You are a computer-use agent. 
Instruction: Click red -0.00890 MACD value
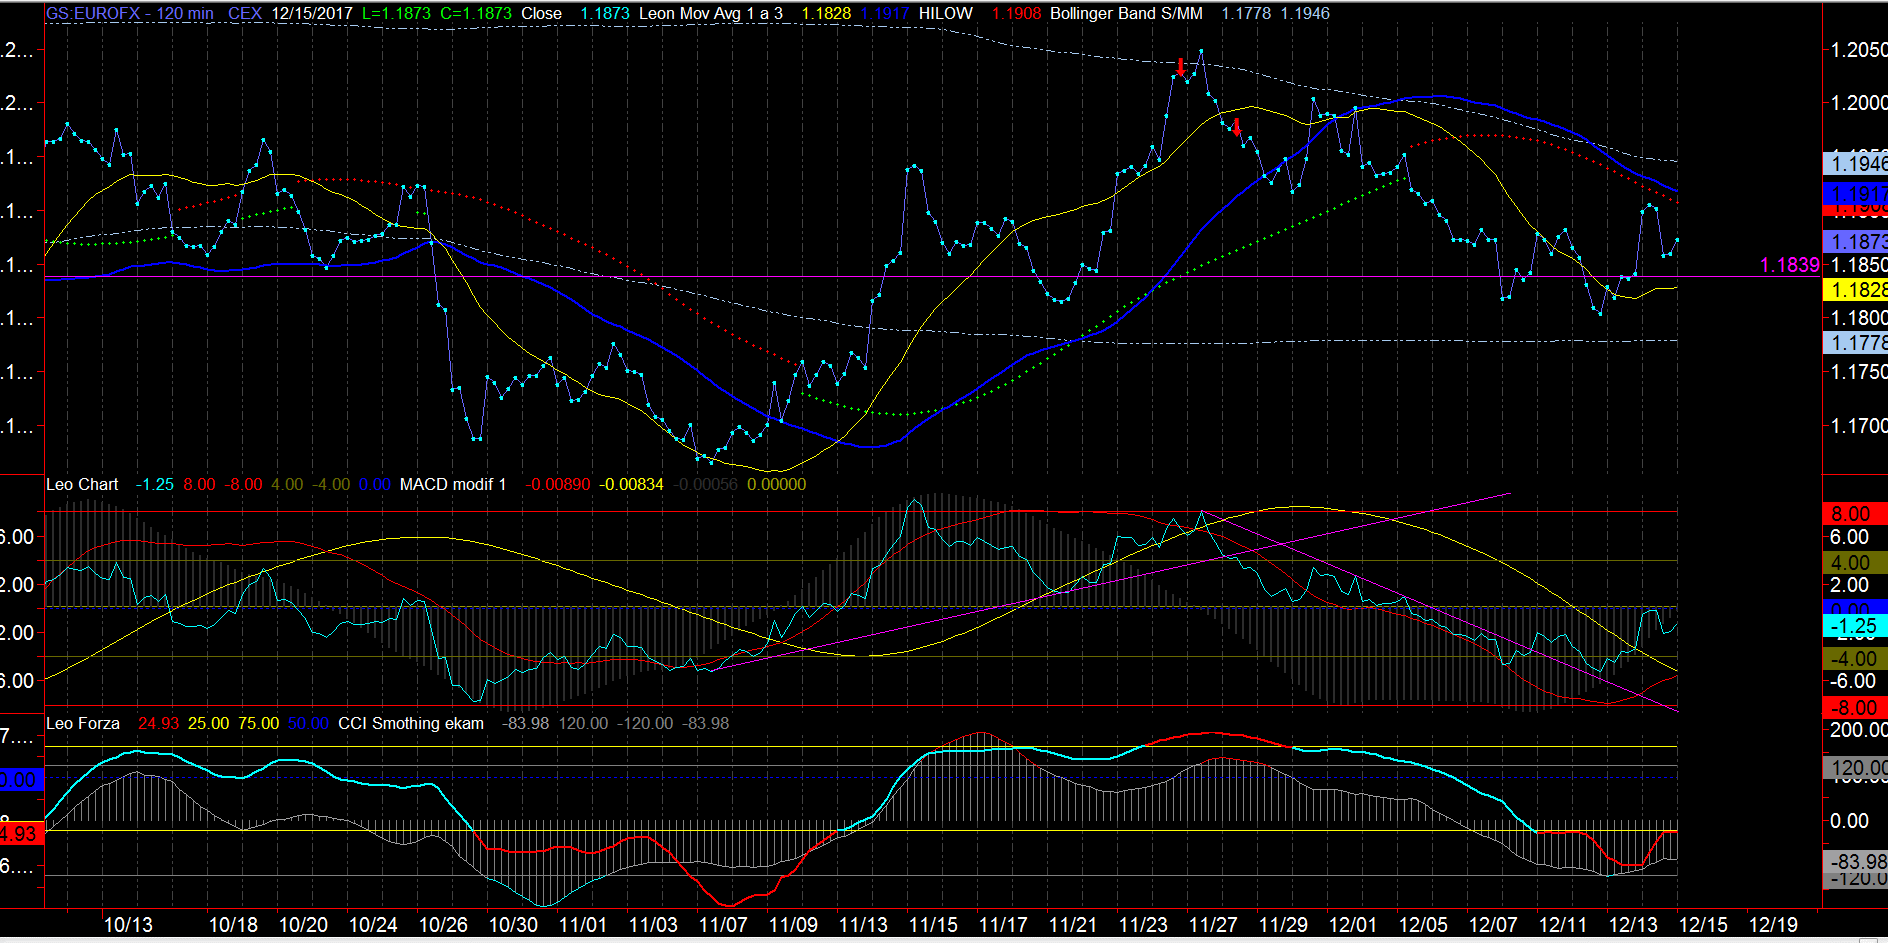tap(558, 485)
